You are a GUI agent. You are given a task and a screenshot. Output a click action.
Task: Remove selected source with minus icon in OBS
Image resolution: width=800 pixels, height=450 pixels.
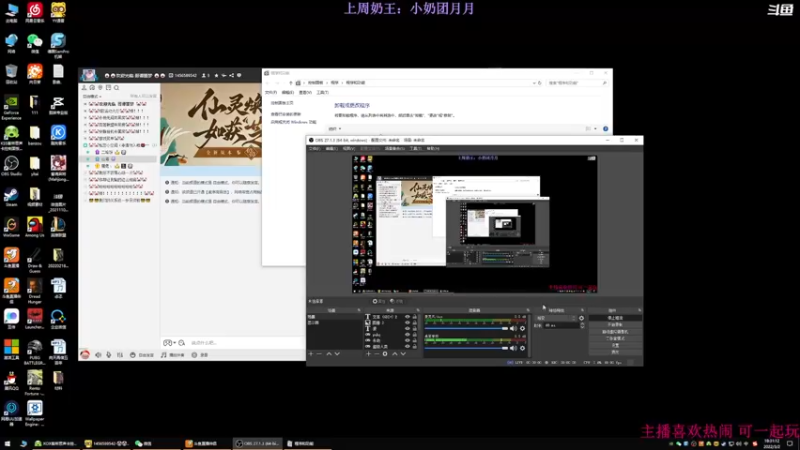click(x=377, y=354)
